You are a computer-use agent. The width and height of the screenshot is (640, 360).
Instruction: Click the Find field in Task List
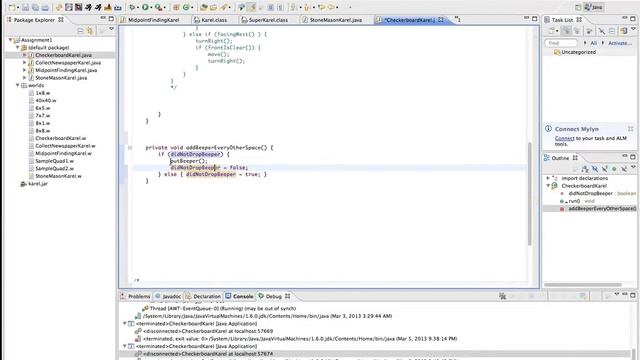(561, 43)
